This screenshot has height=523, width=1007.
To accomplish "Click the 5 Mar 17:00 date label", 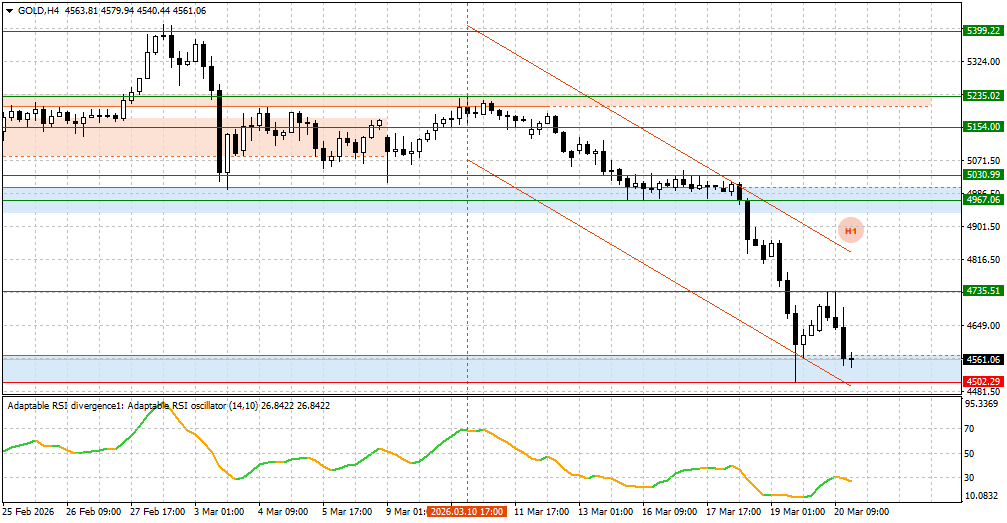I will (x=348, y=512).
